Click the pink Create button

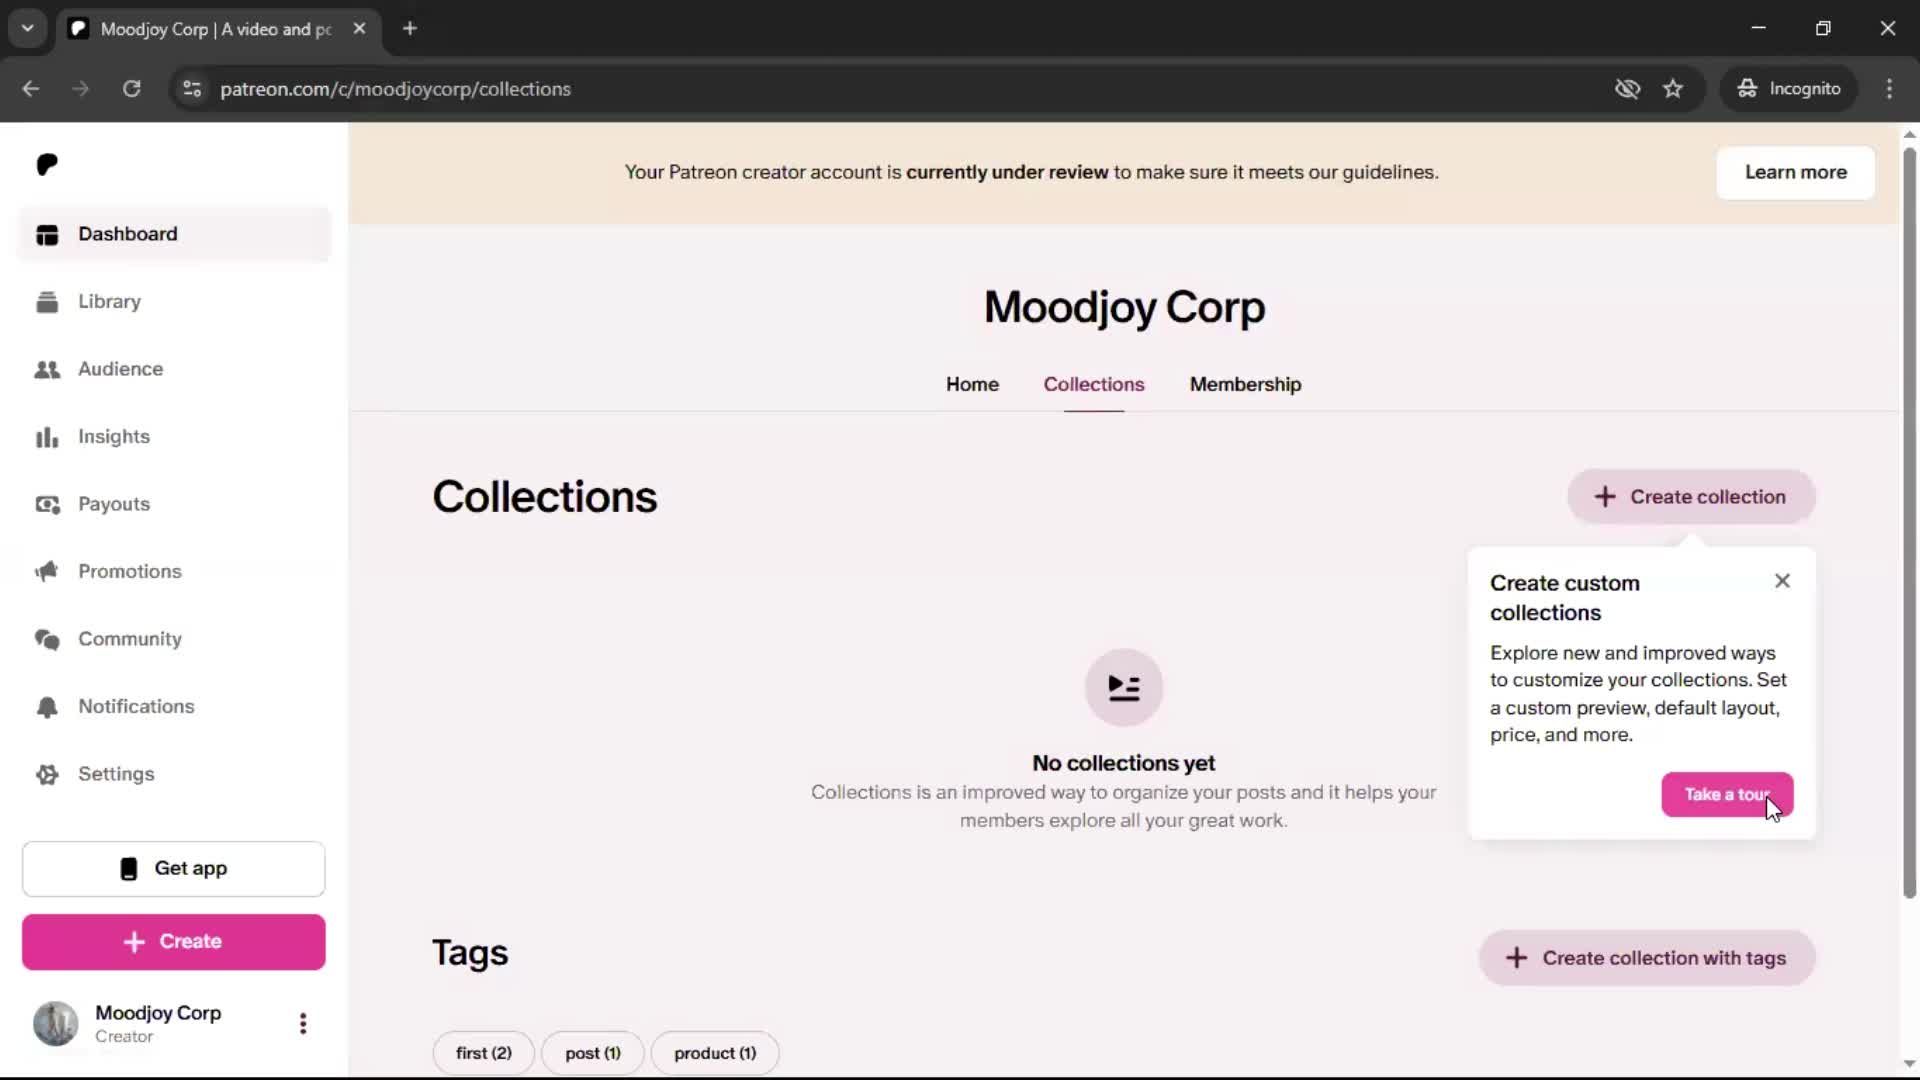174,942
